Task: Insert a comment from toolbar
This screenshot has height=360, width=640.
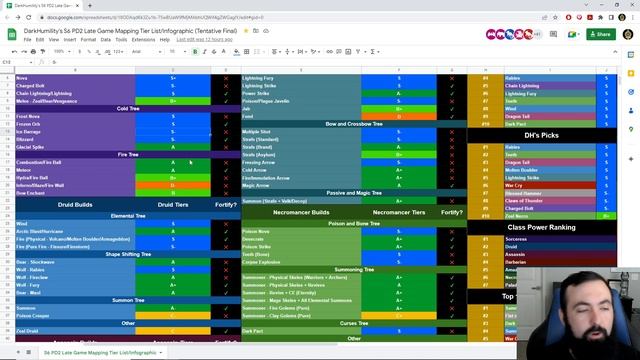Action: click(339, 52)
